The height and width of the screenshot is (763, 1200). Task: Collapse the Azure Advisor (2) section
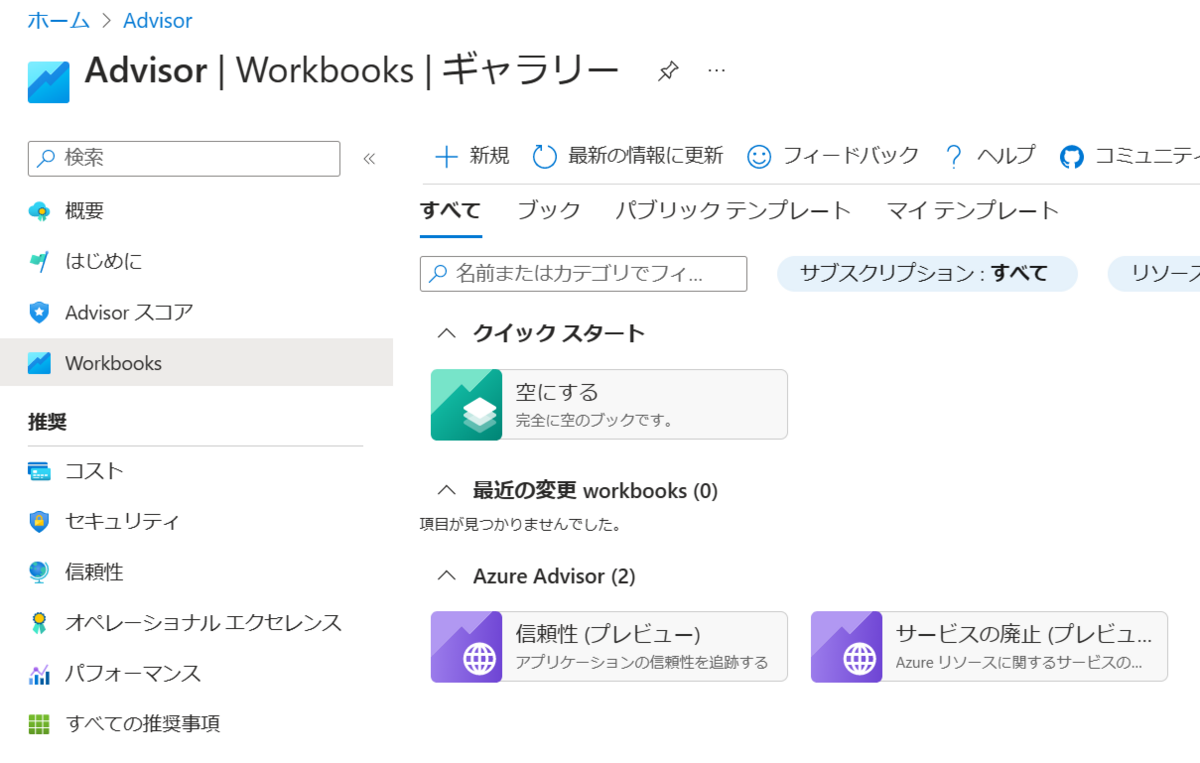coord(447,576)
